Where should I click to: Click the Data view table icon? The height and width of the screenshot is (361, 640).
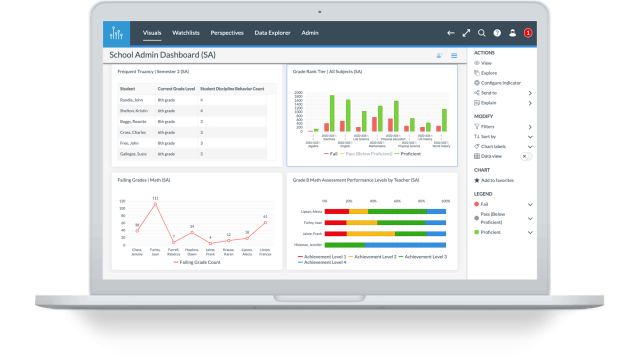tap(476, 156)
